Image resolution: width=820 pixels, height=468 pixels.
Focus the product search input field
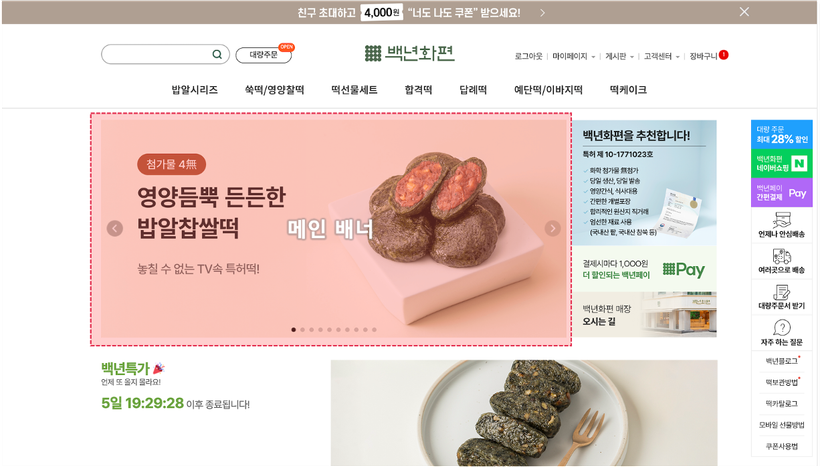(157, 54)
